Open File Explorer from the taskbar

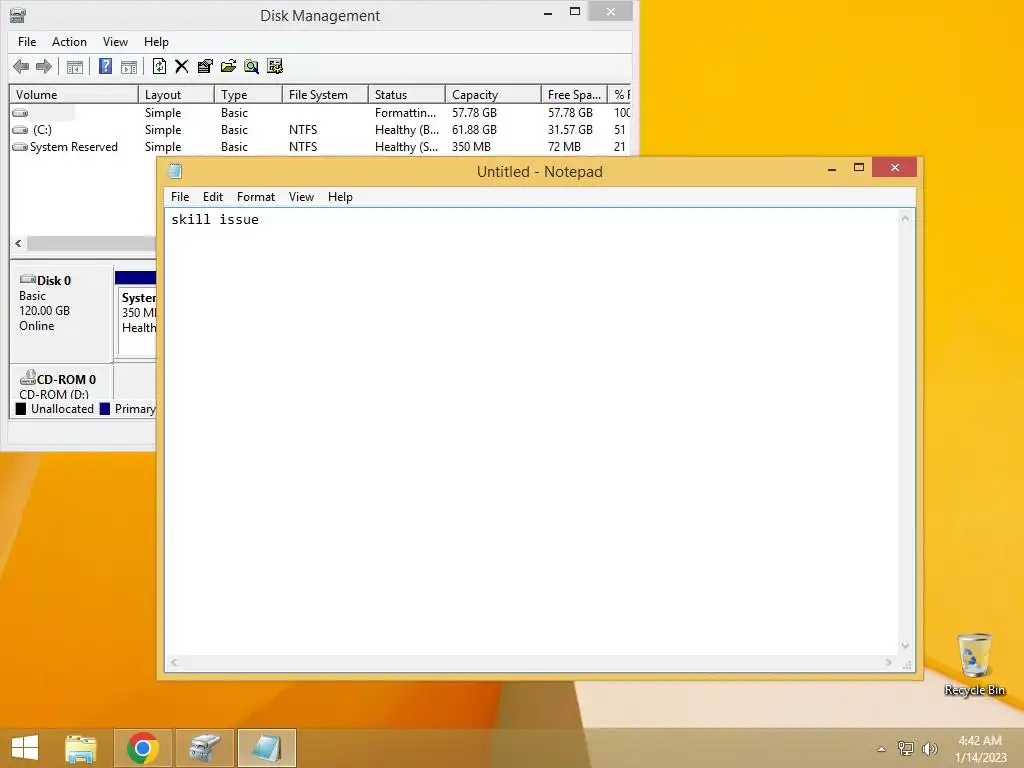tap(81, 748)
